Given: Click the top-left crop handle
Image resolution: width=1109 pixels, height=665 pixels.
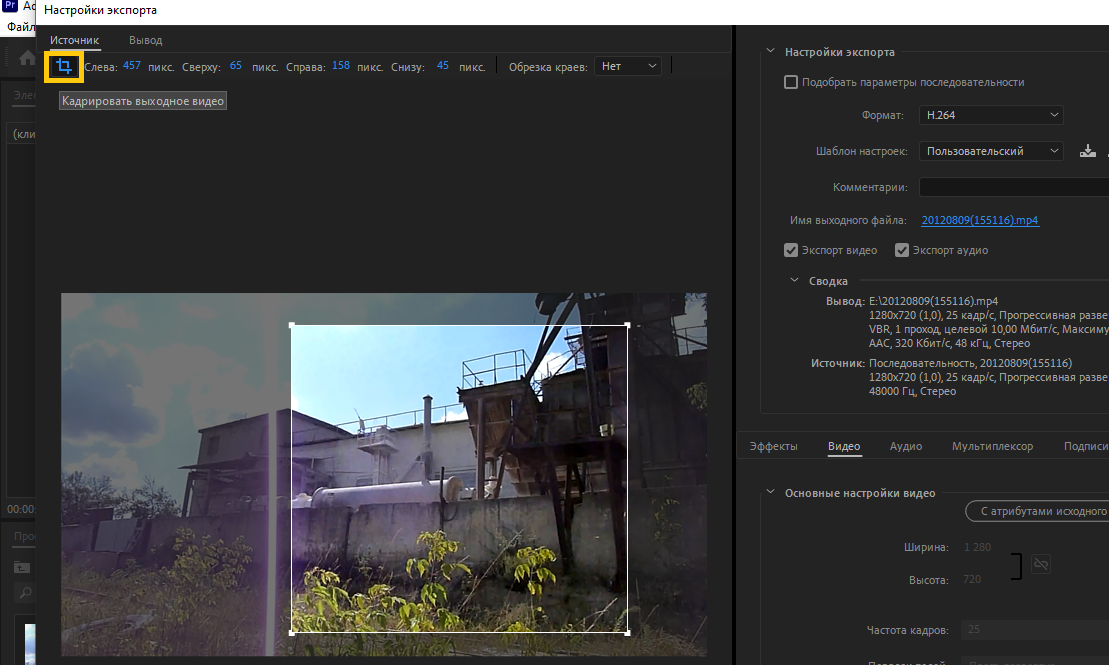Looking at the screenshot, I should click(x=292, y=325).
